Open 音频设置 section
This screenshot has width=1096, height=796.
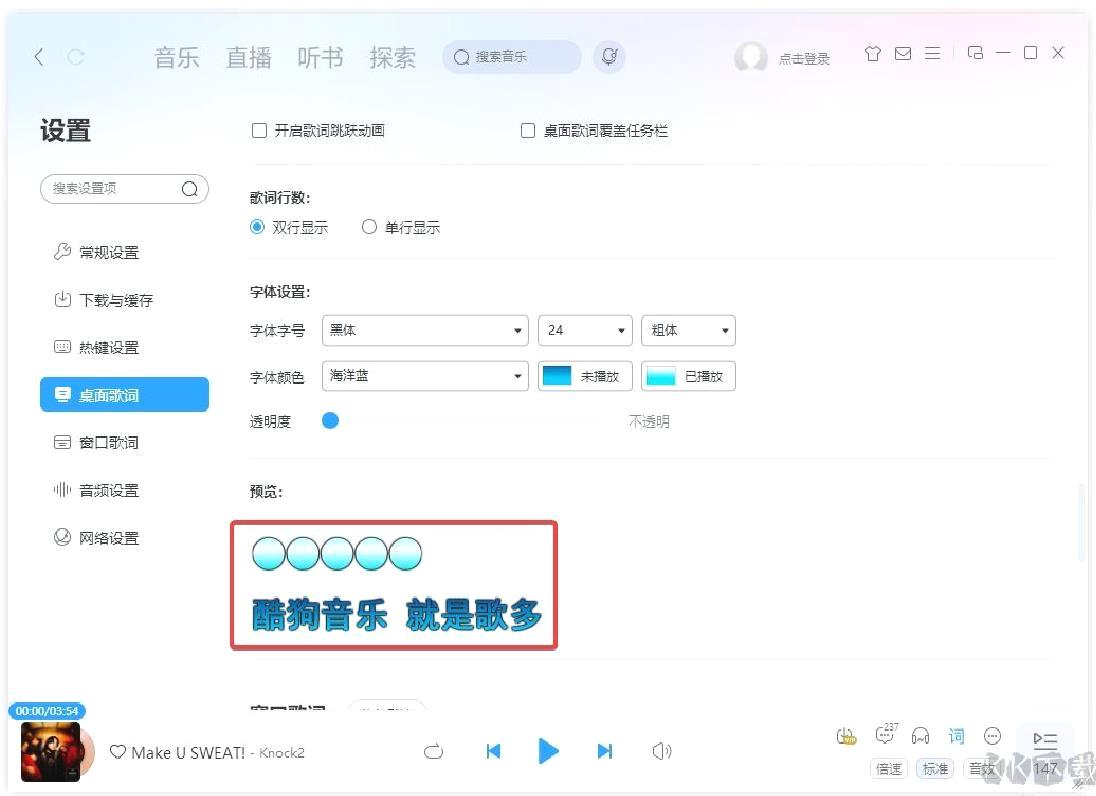pyautogui.click(x=124, y=490)
